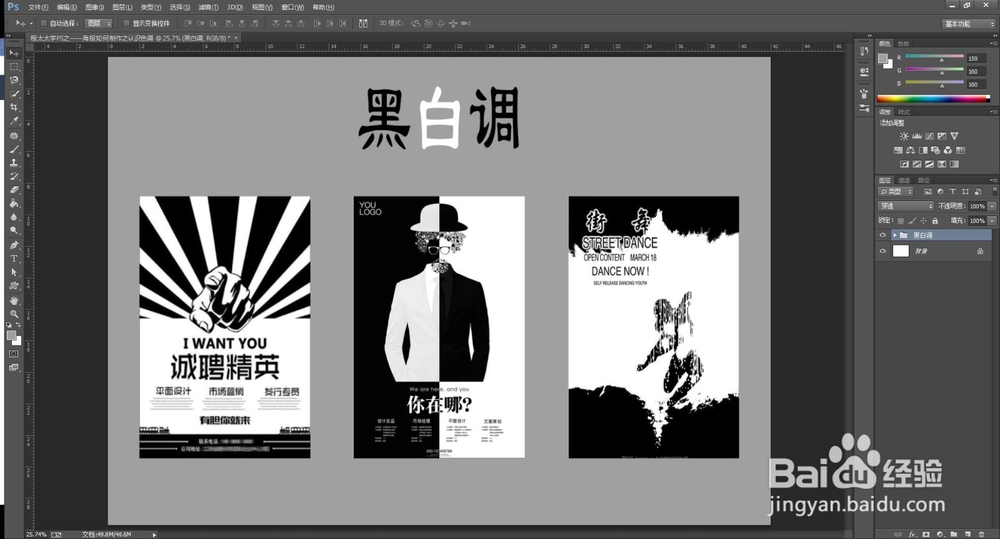This screenshot has width=1000, height=539.
Task: Expand the 黑白调 layer group
Action: [895, 235]
